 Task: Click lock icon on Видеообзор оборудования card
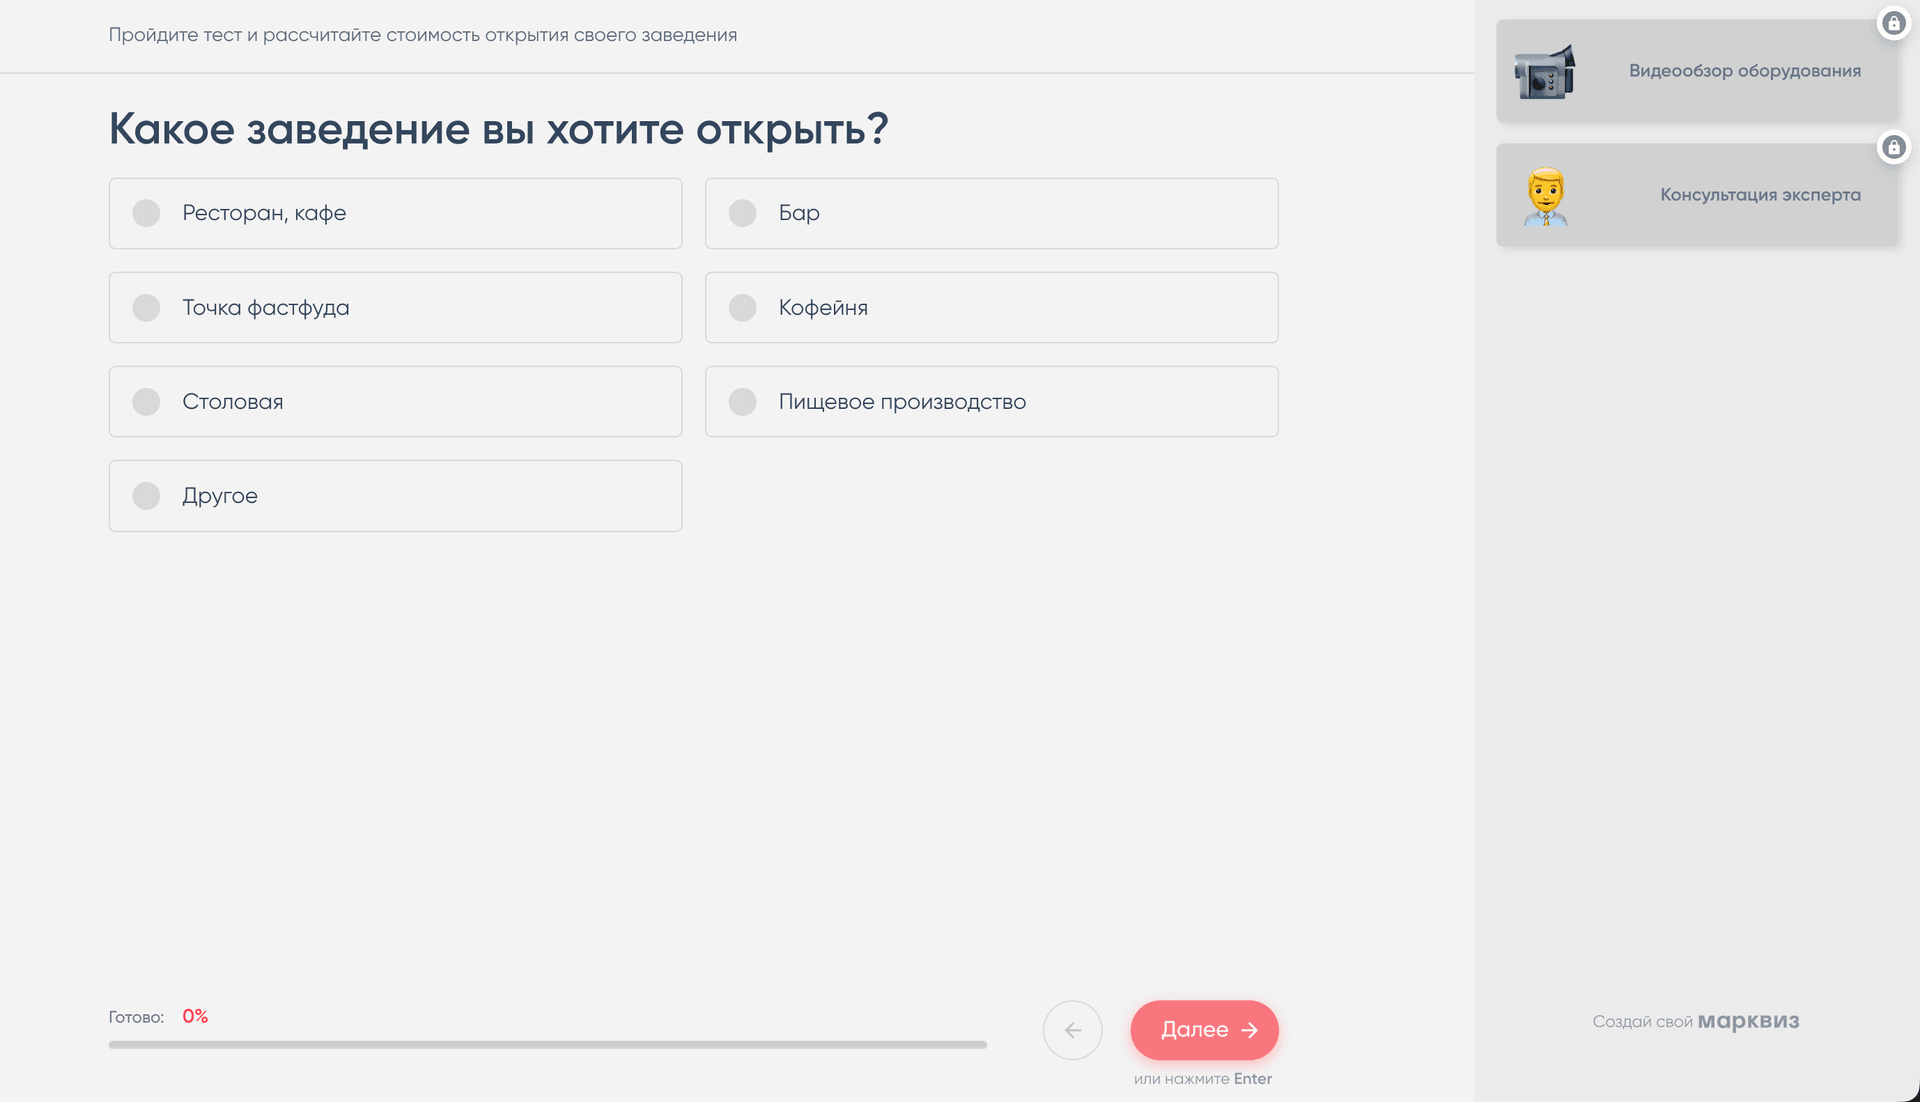click(1893, 23)
